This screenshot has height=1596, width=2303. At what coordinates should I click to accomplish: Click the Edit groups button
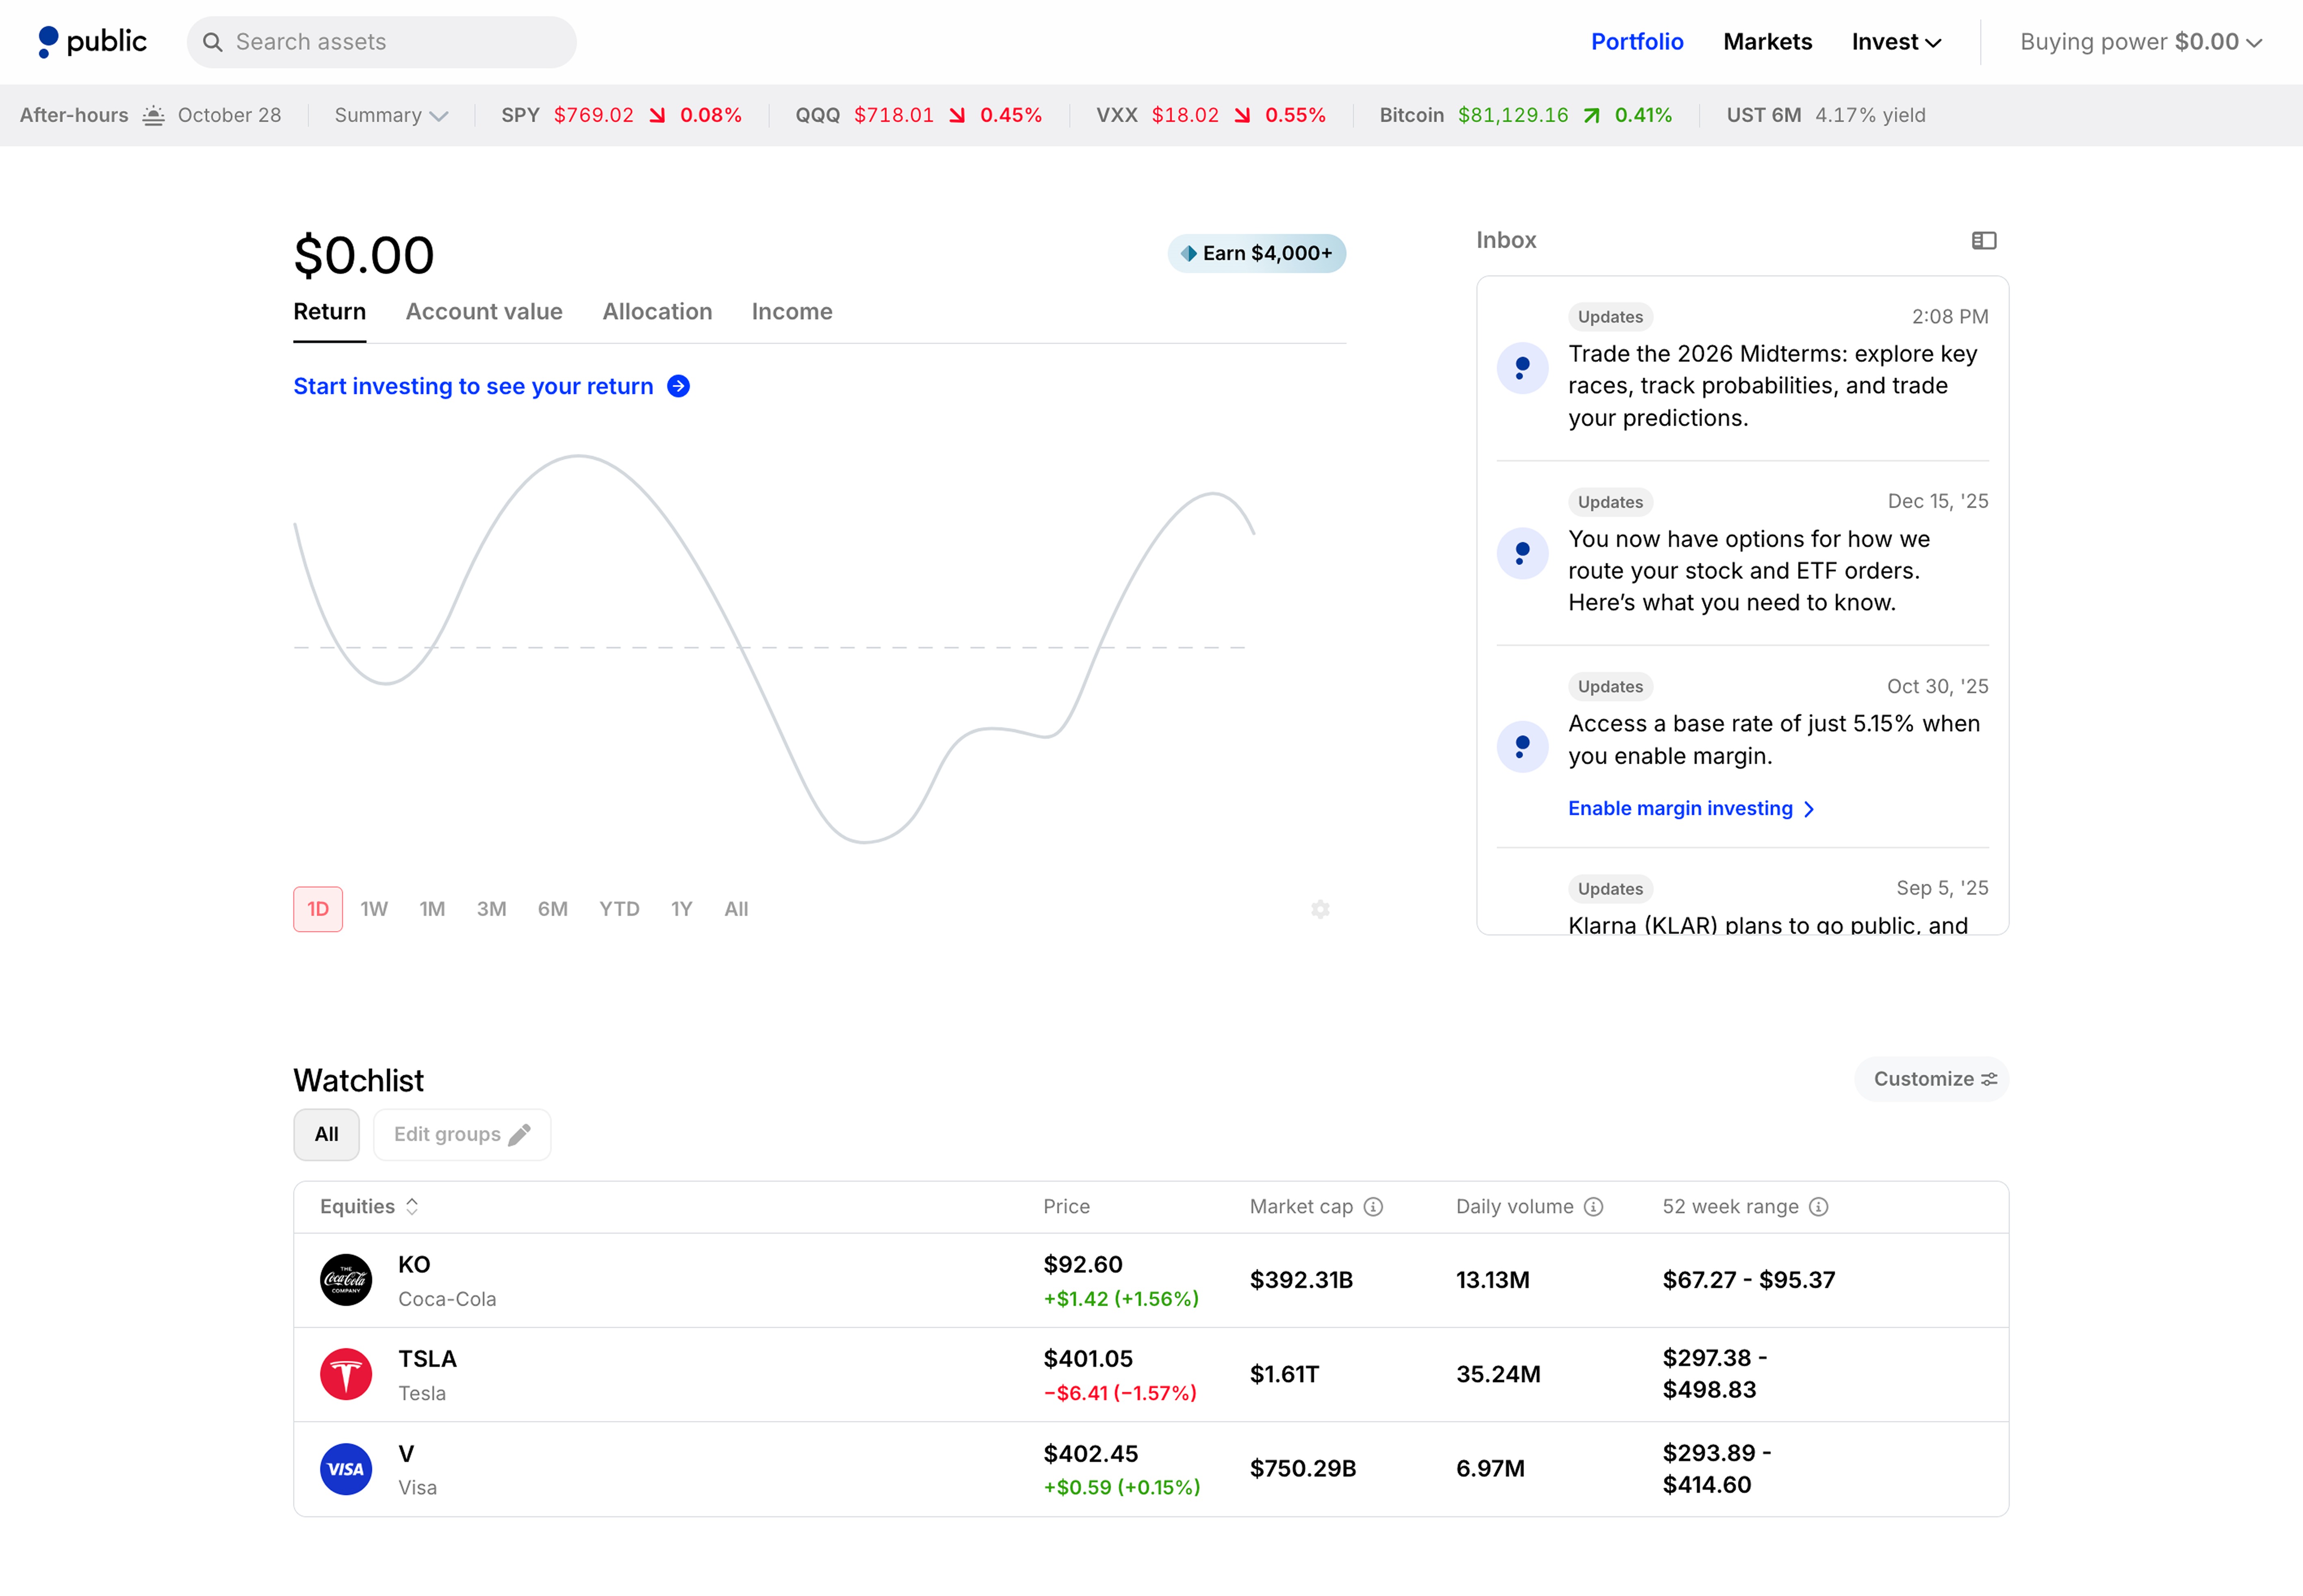[x=462, y=1135]
